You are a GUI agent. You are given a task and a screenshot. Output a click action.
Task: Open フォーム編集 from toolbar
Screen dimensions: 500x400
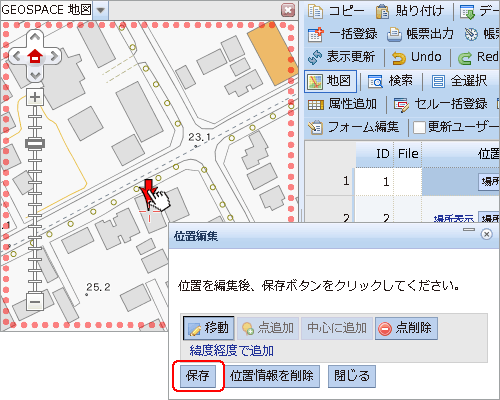pos(354,127)
